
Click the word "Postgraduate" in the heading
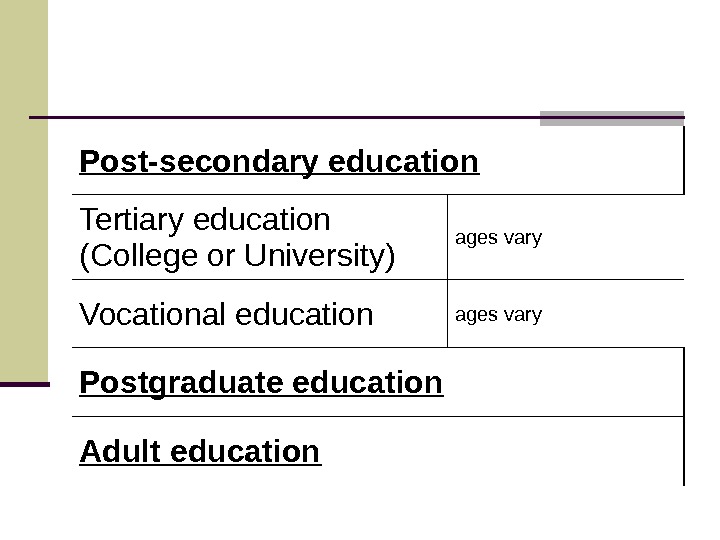tap(169, 382)
